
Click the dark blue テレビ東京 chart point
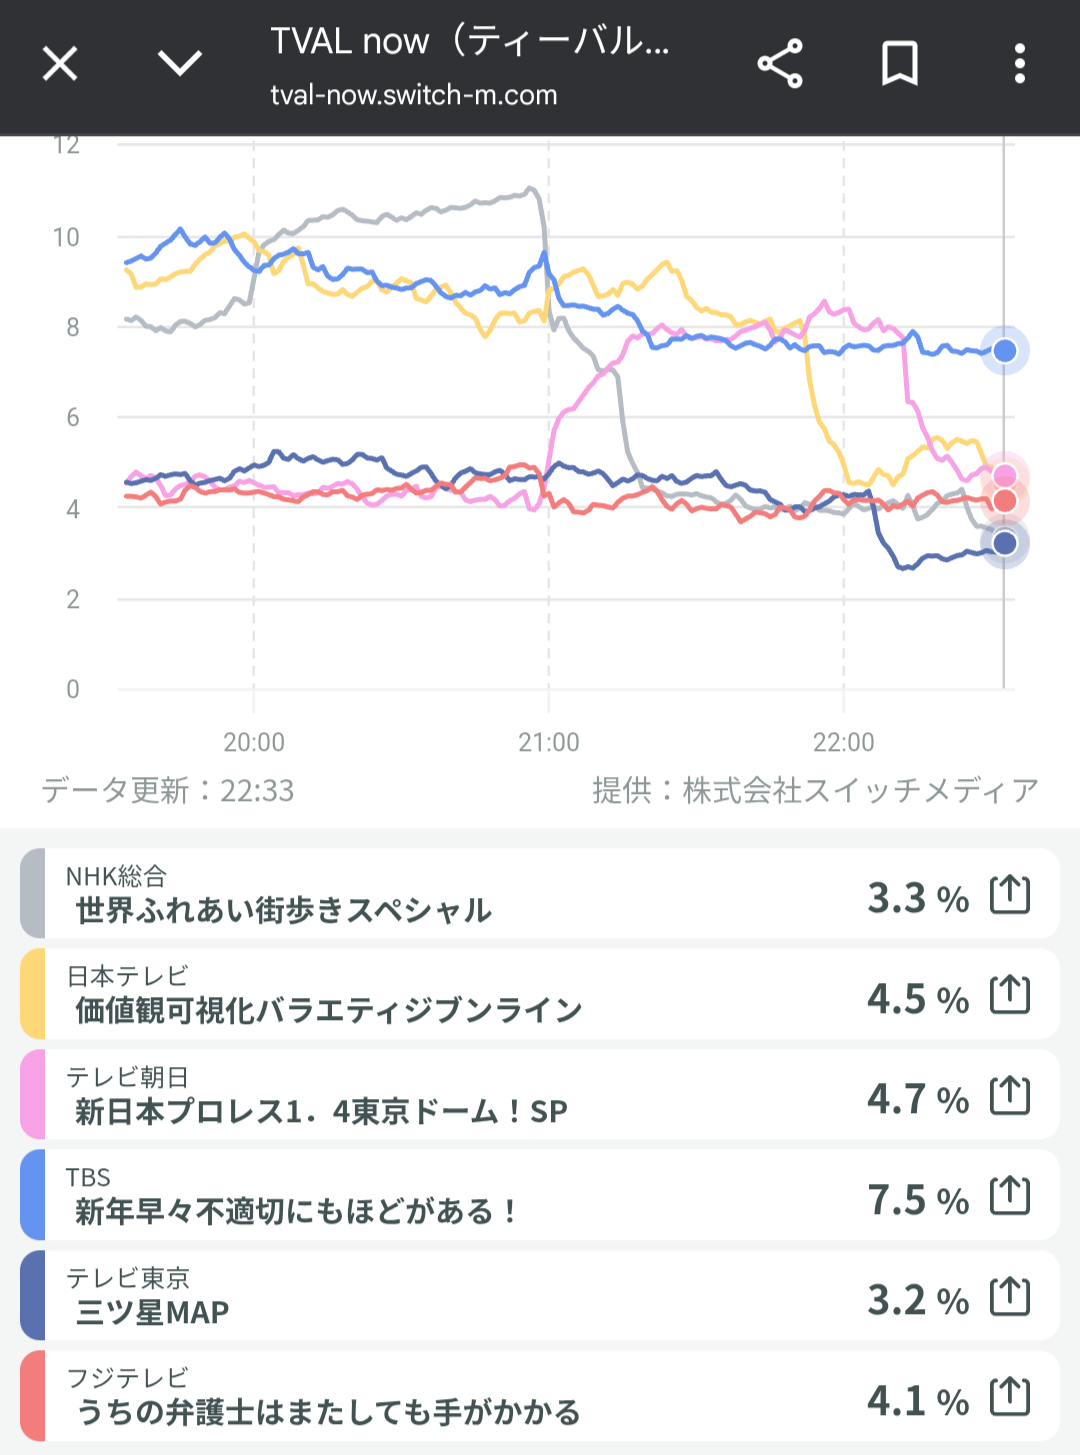click(x=1005, y=543)
